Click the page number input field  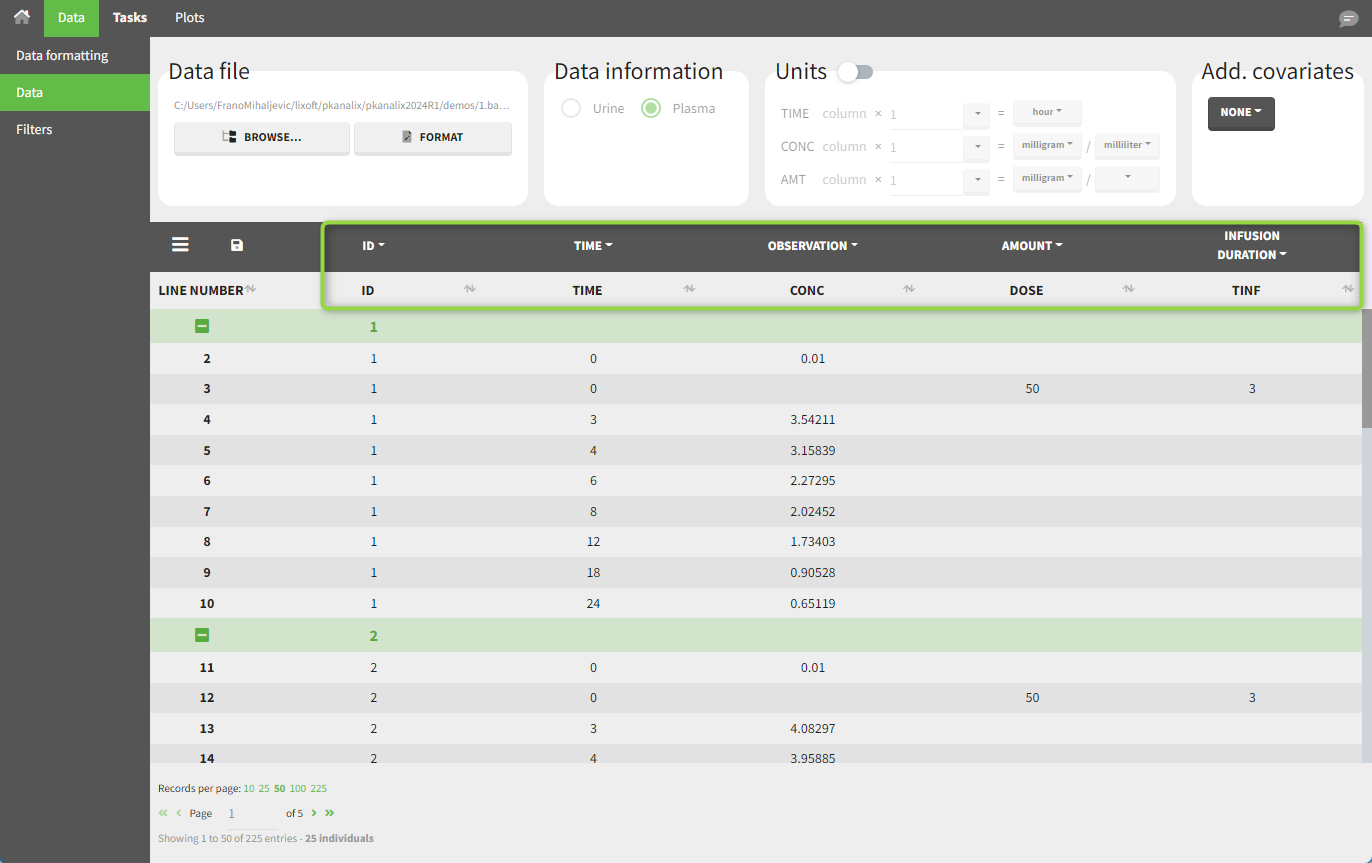tap(248, 814)
